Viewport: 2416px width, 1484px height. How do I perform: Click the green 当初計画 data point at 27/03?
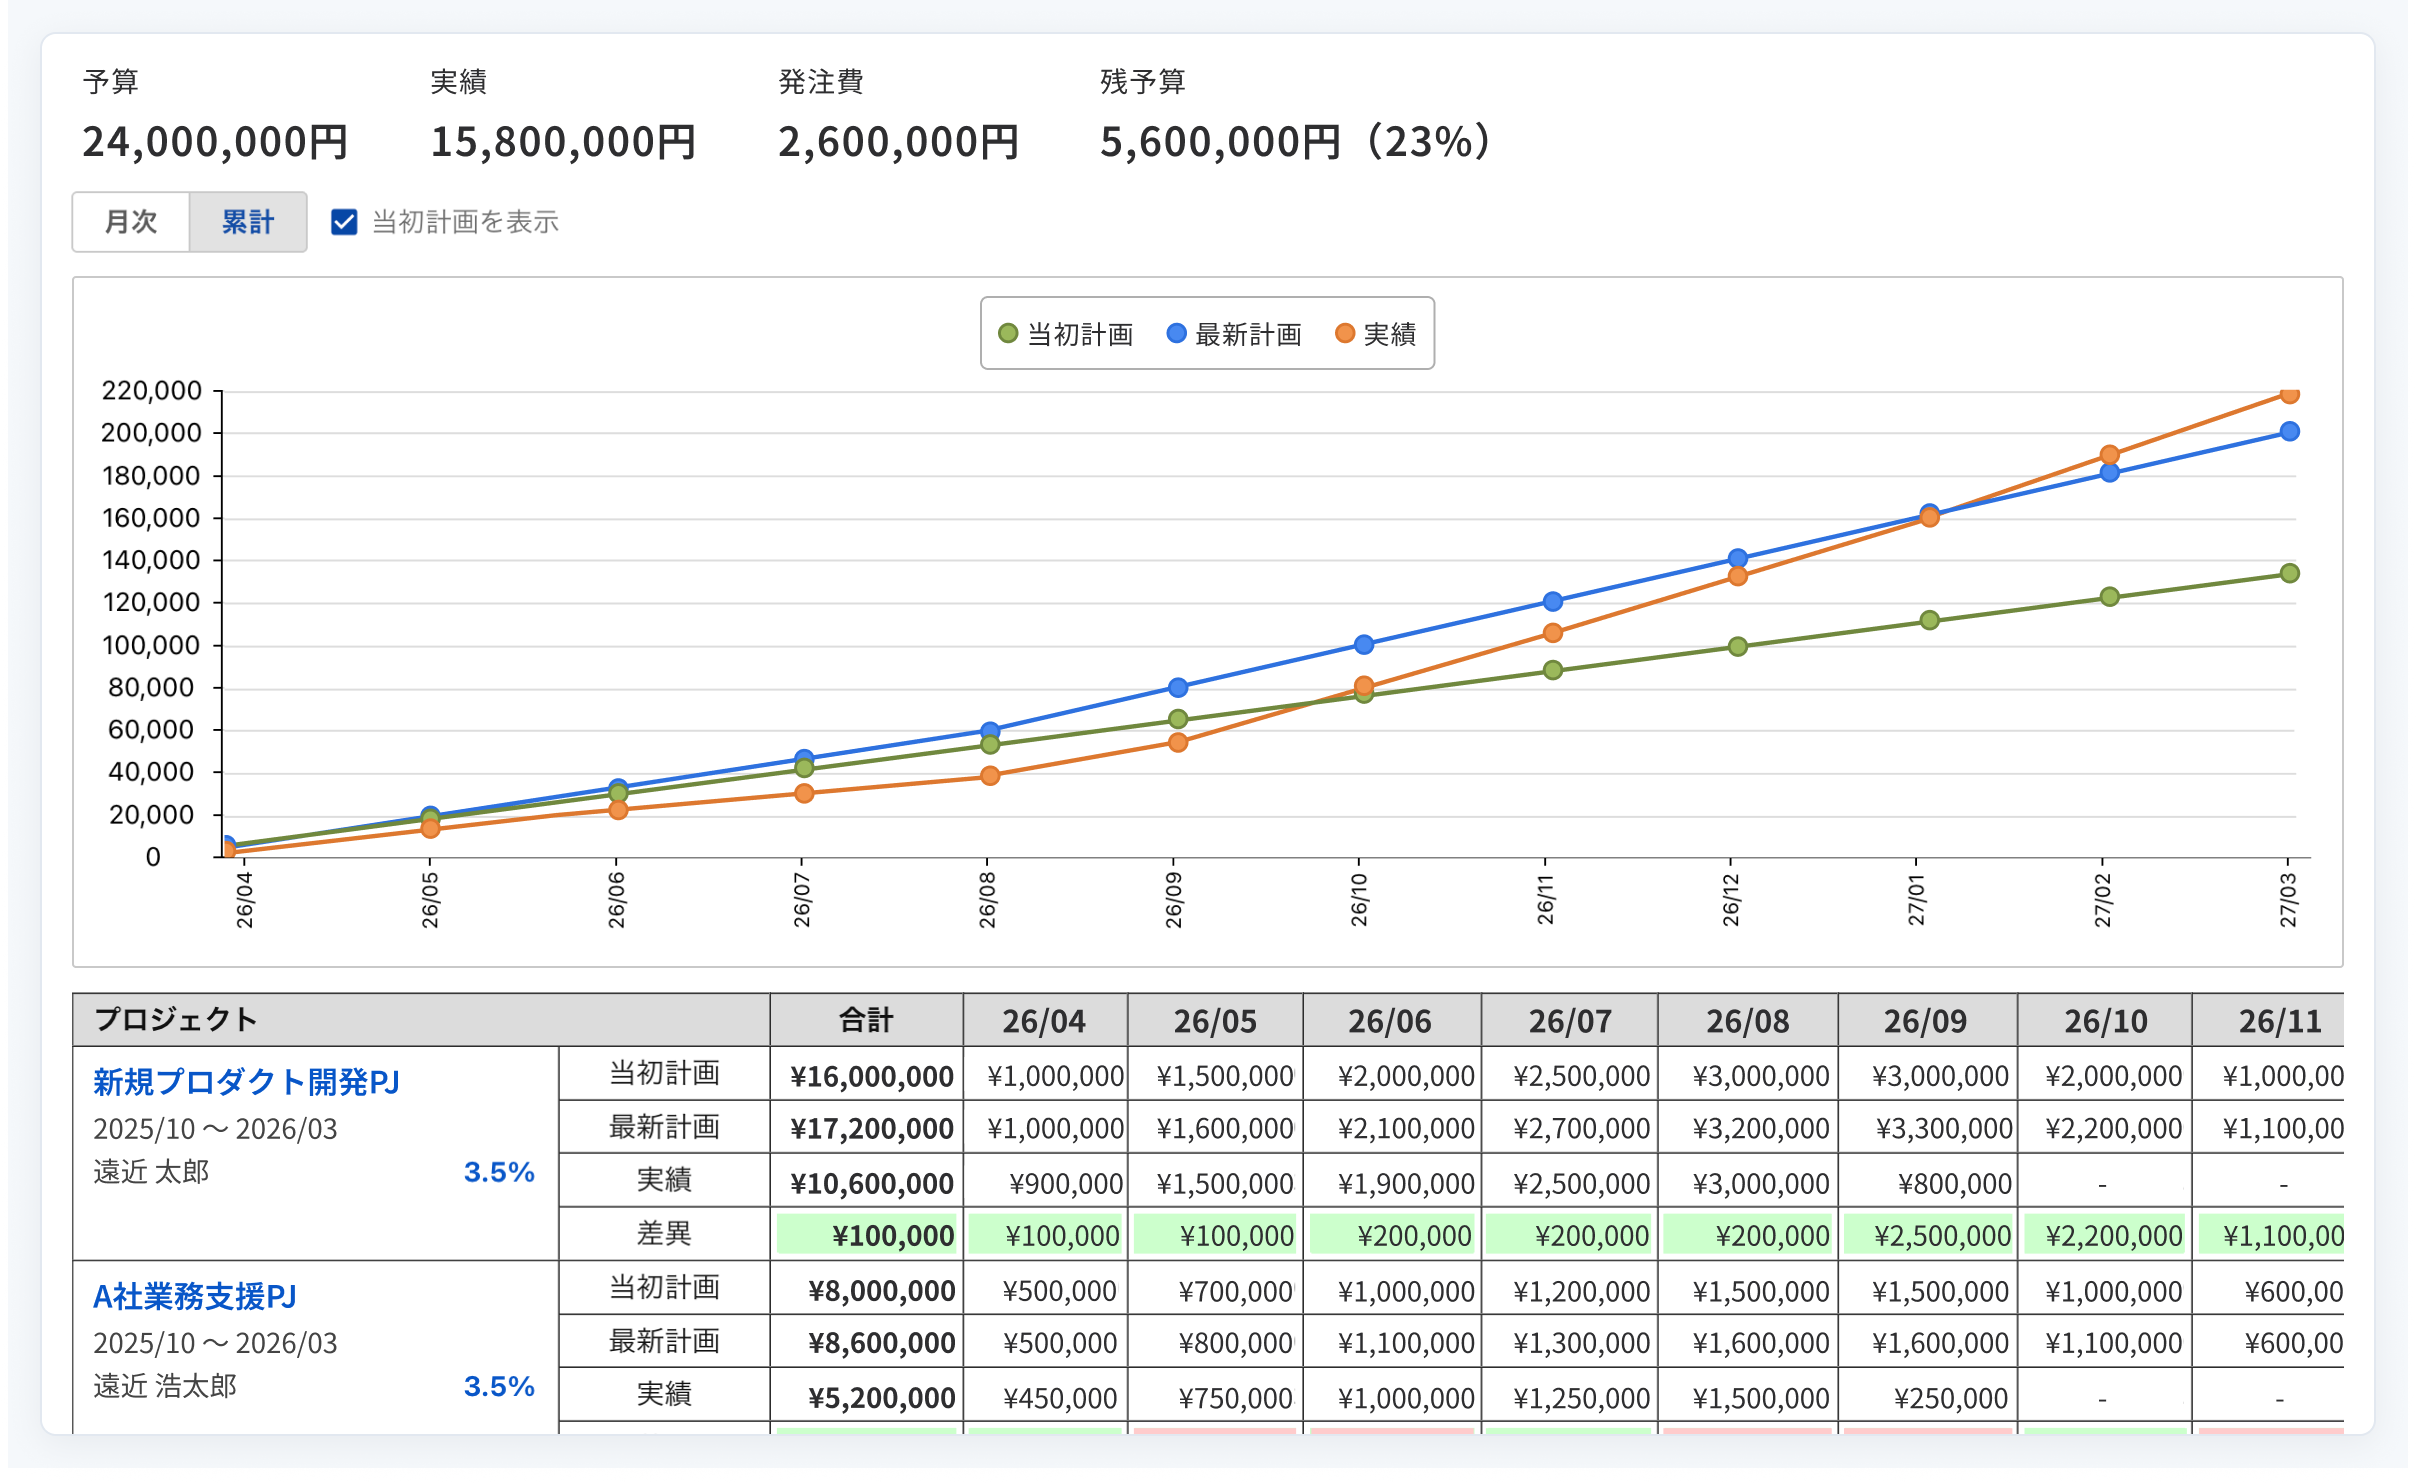pos(2289,573)
